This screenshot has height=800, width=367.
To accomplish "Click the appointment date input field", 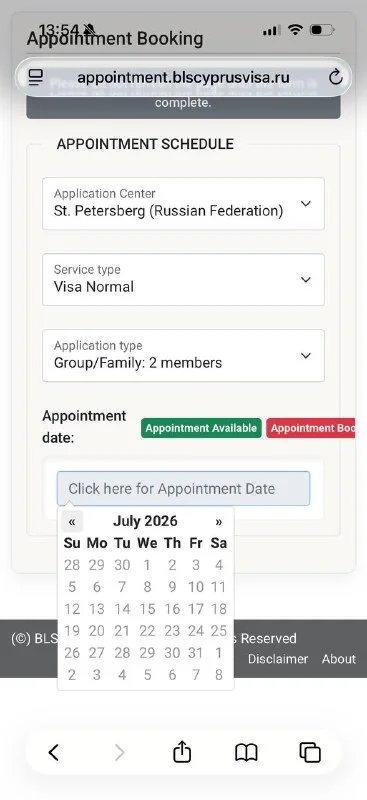I will [183, 488].
